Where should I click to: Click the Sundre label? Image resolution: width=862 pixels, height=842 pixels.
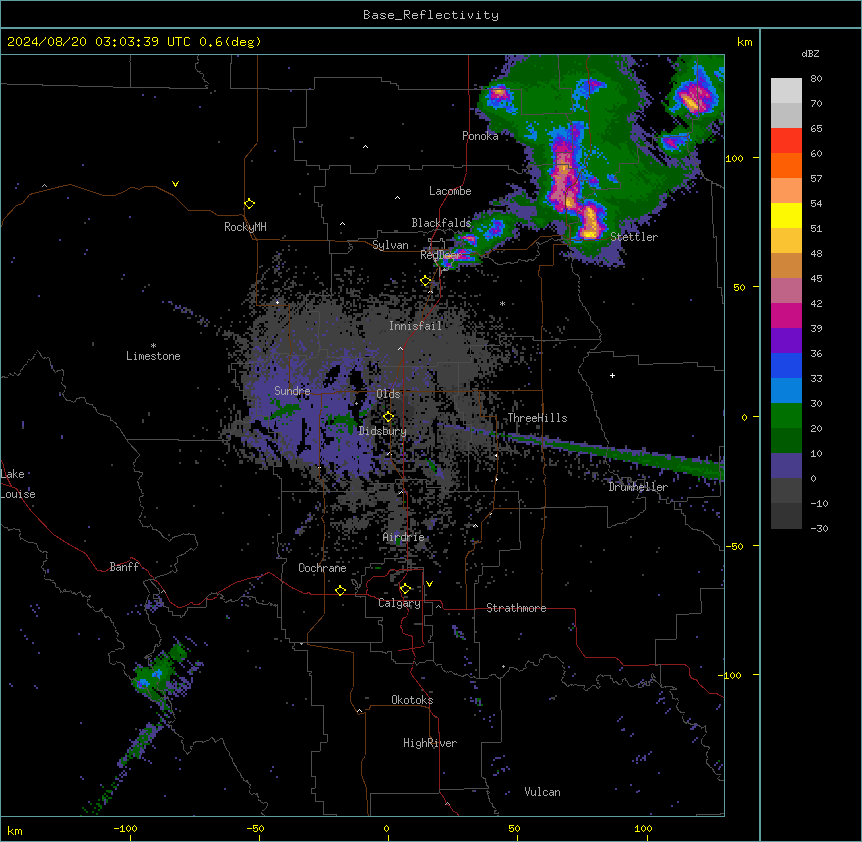coord(292,391)
